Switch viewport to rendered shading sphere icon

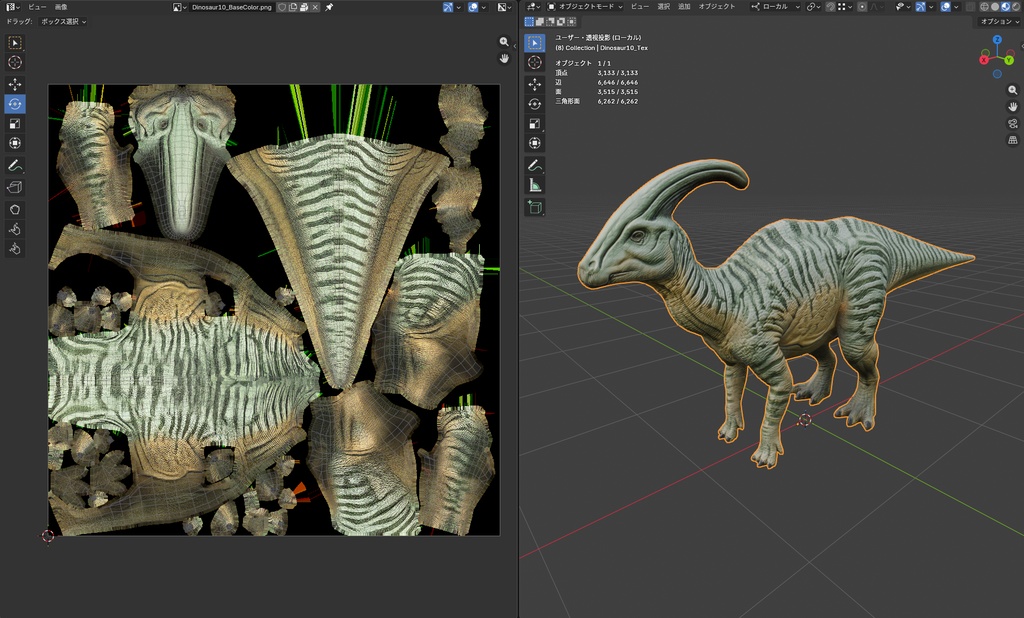click(1015, 7)
